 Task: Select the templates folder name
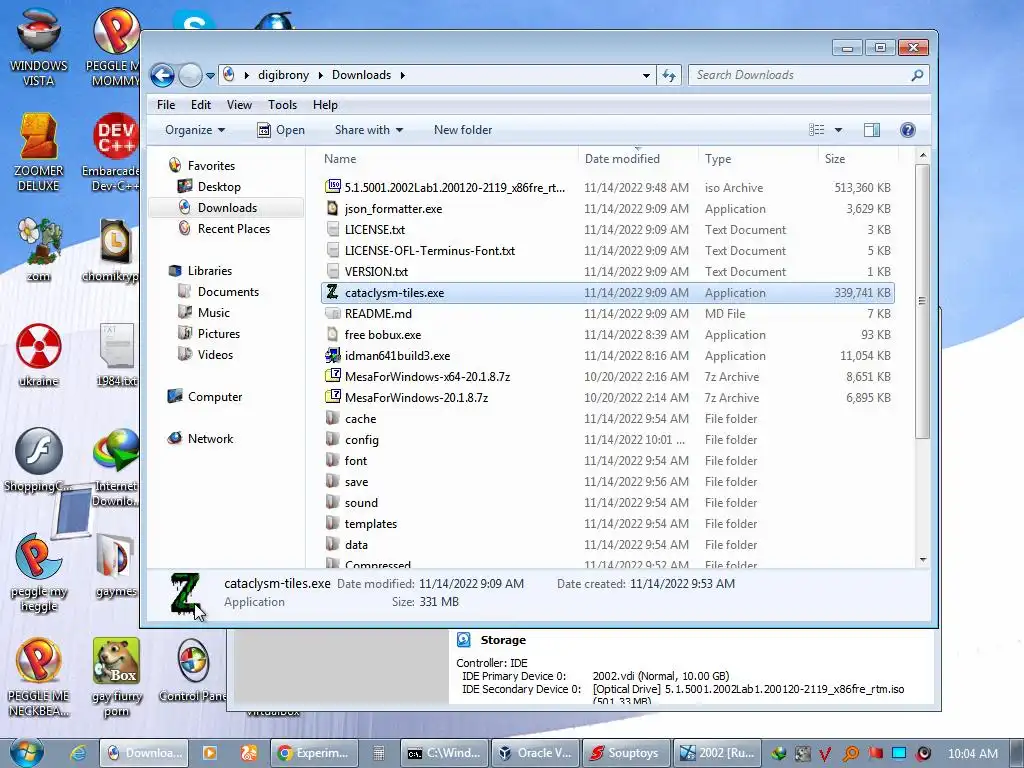(x=371, y=524)
